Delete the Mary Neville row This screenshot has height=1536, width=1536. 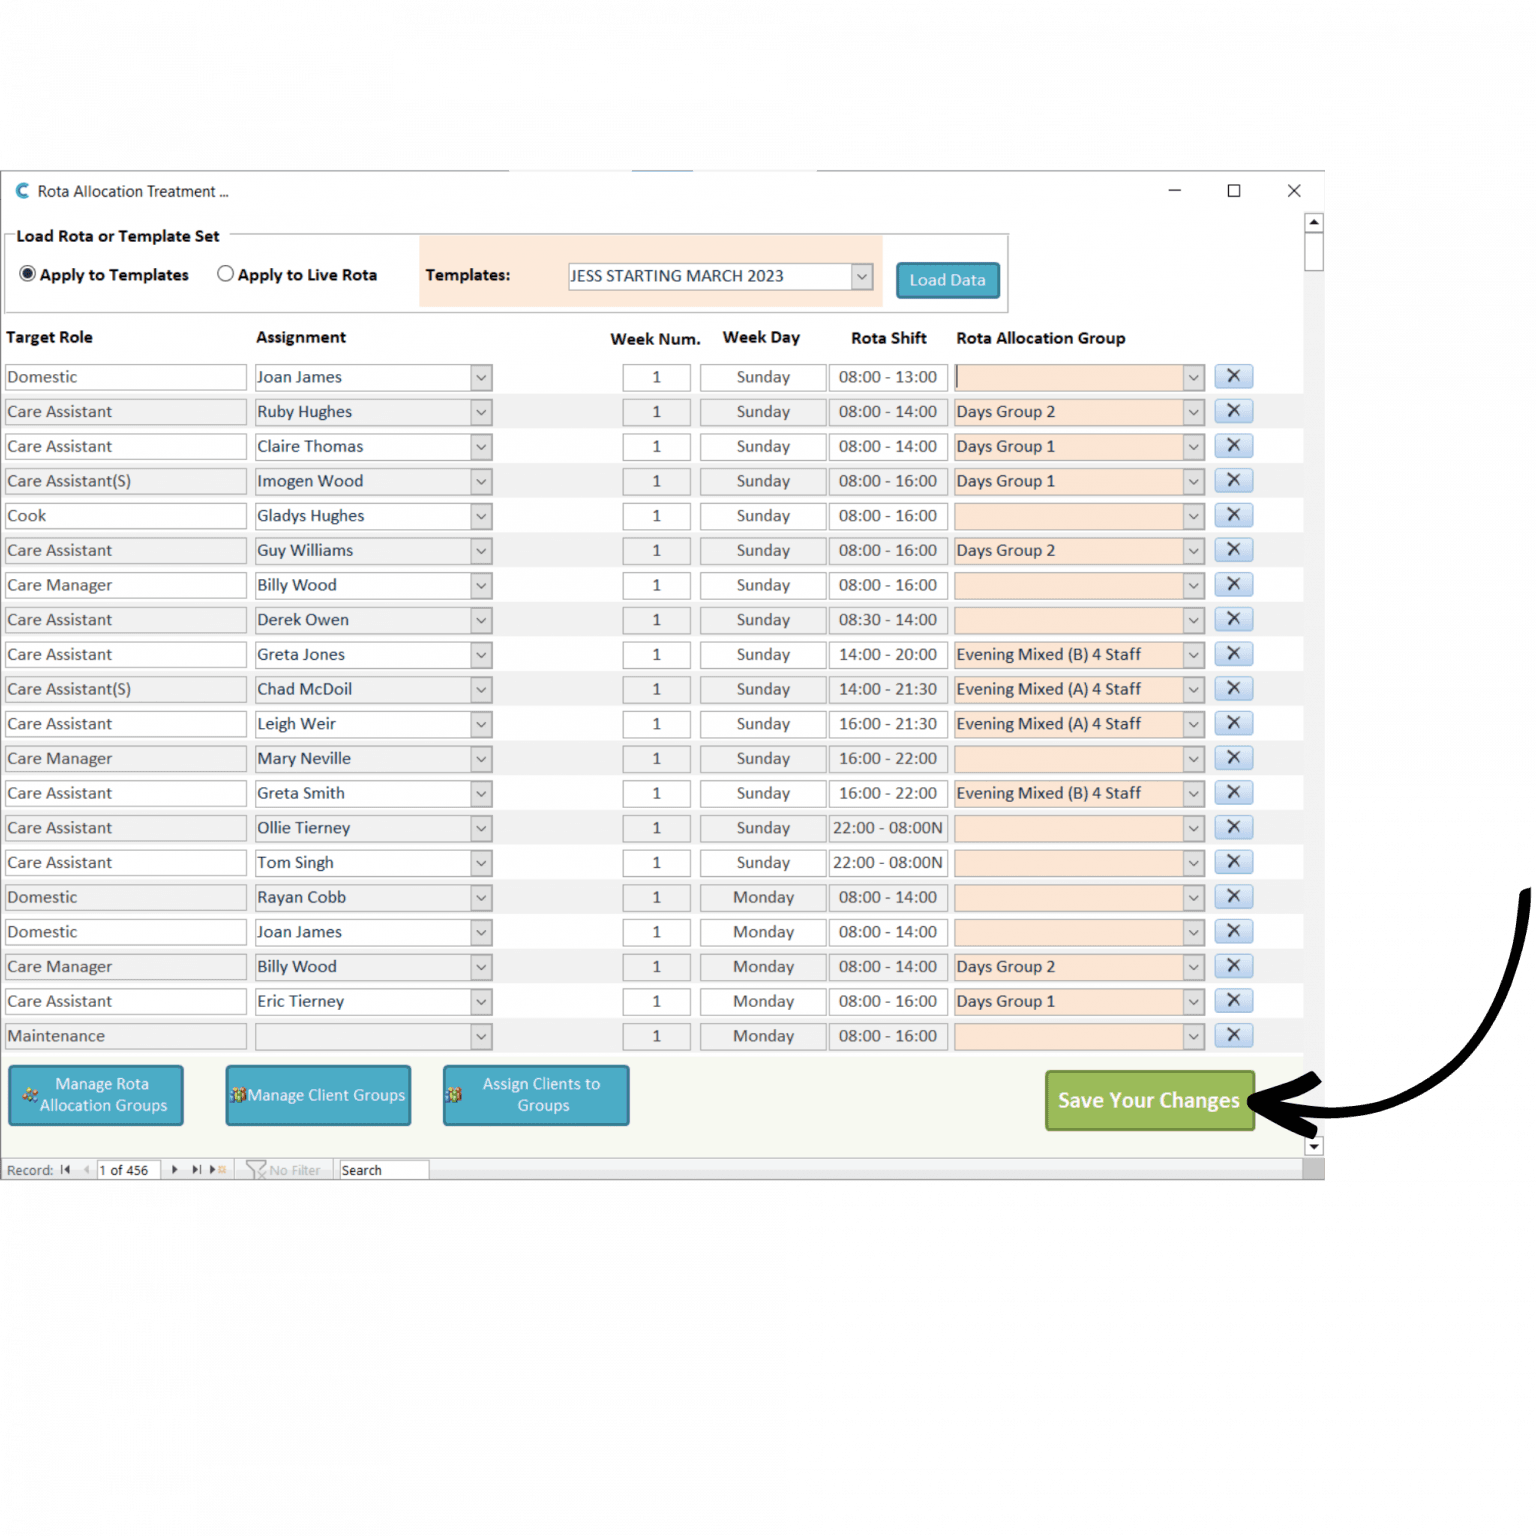(x=1233, y=758)
